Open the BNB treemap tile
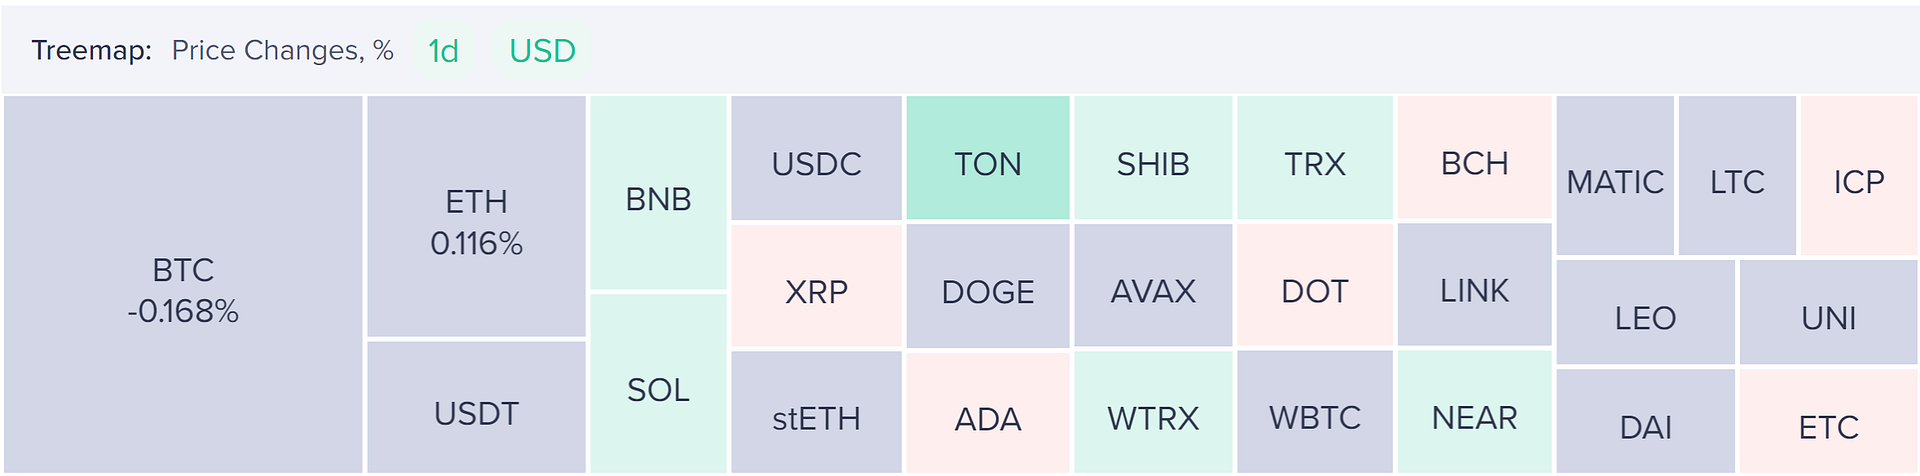Image resolution: width=1920 pixels, height=476 pixels. [658, 193]
